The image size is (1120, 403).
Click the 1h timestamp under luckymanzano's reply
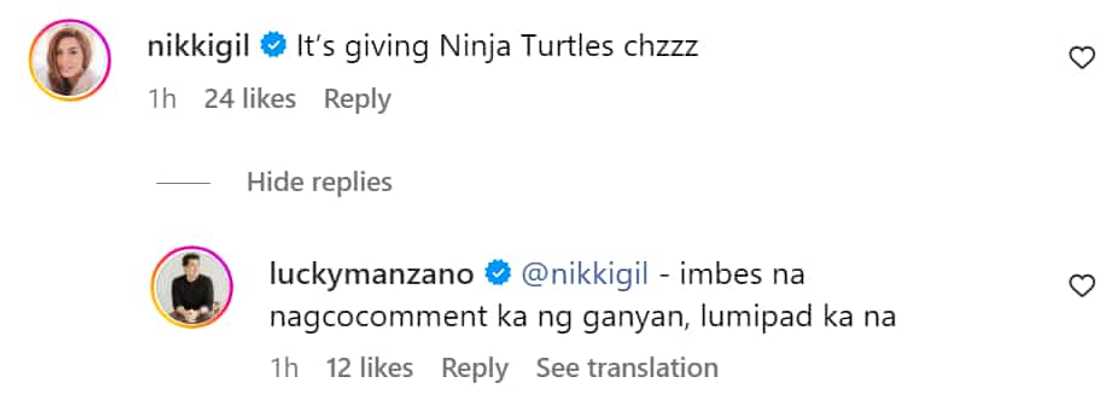pyautogui.click(x=284, y=368)
